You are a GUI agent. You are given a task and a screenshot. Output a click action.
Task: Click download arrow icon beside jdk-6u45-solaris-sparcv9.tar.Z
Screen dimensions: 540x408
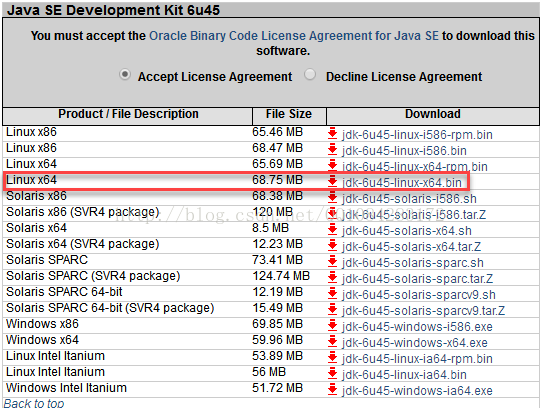tap(332, 310)
